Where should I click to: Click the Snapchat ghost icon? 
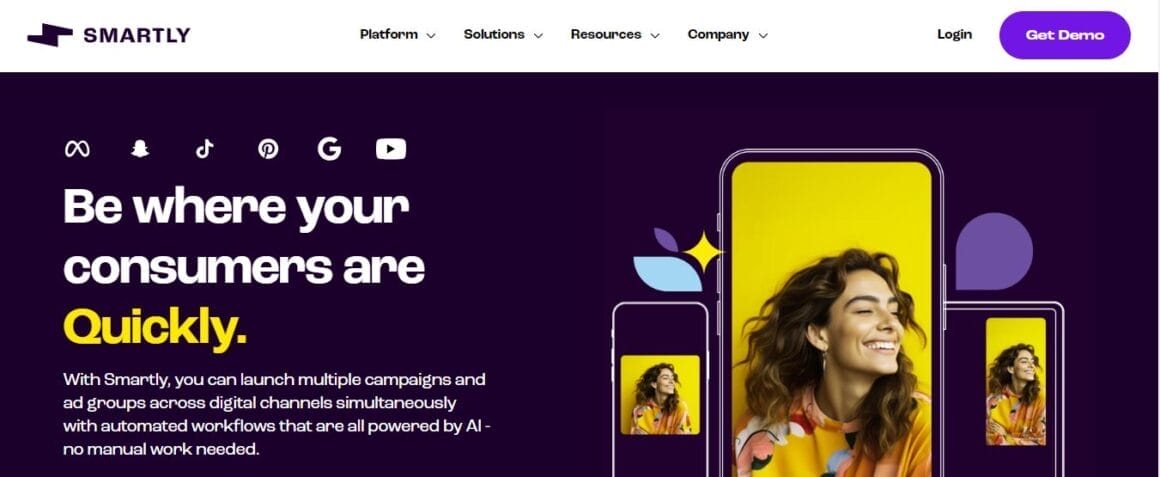[140, 149]
